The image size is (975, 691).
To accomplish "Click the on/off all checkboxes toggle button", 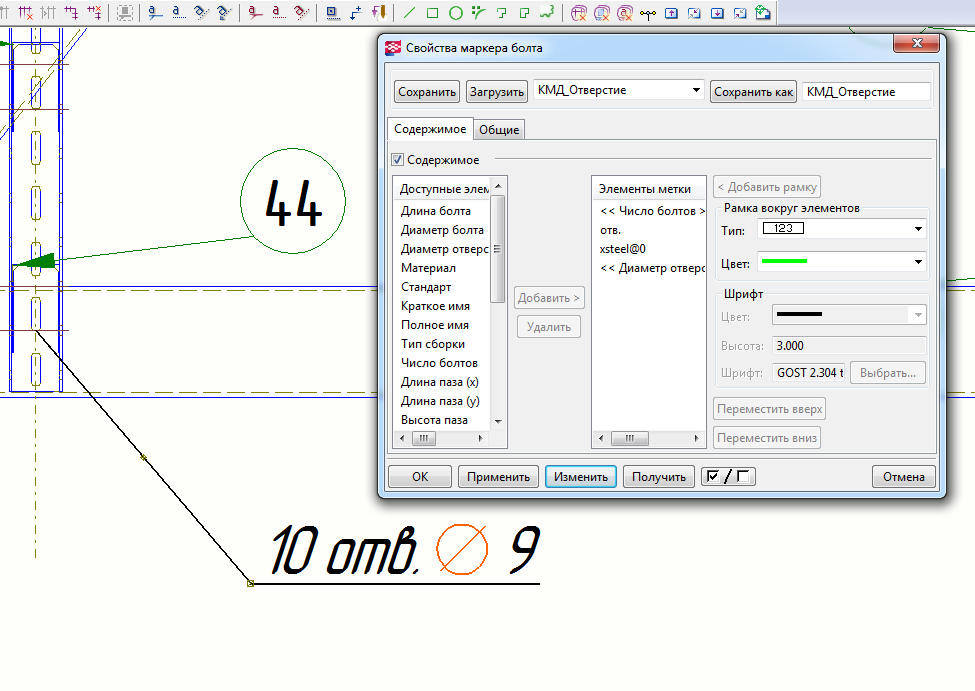I will (x=728, y=477).
